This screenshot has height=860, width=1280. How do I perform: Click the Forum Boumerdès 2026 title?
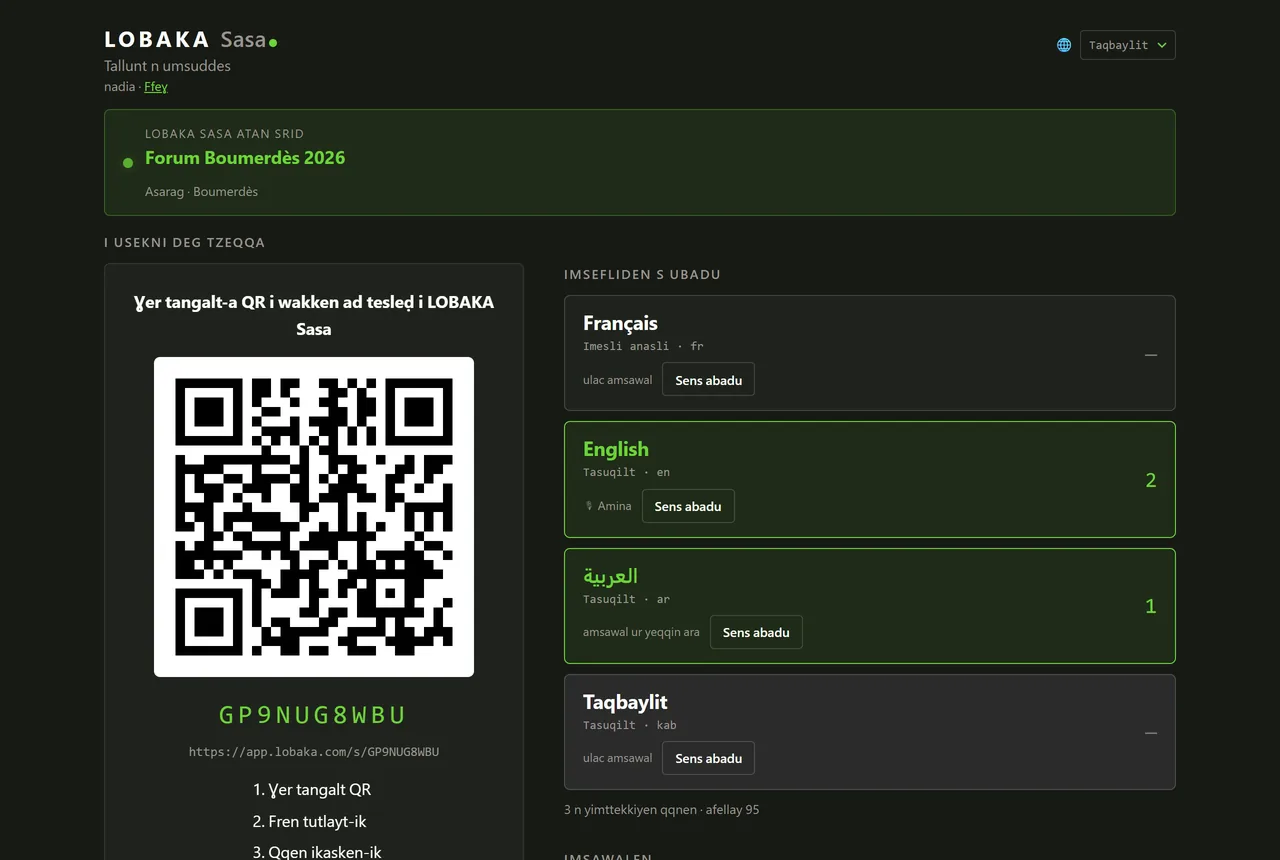coord(245,158)
